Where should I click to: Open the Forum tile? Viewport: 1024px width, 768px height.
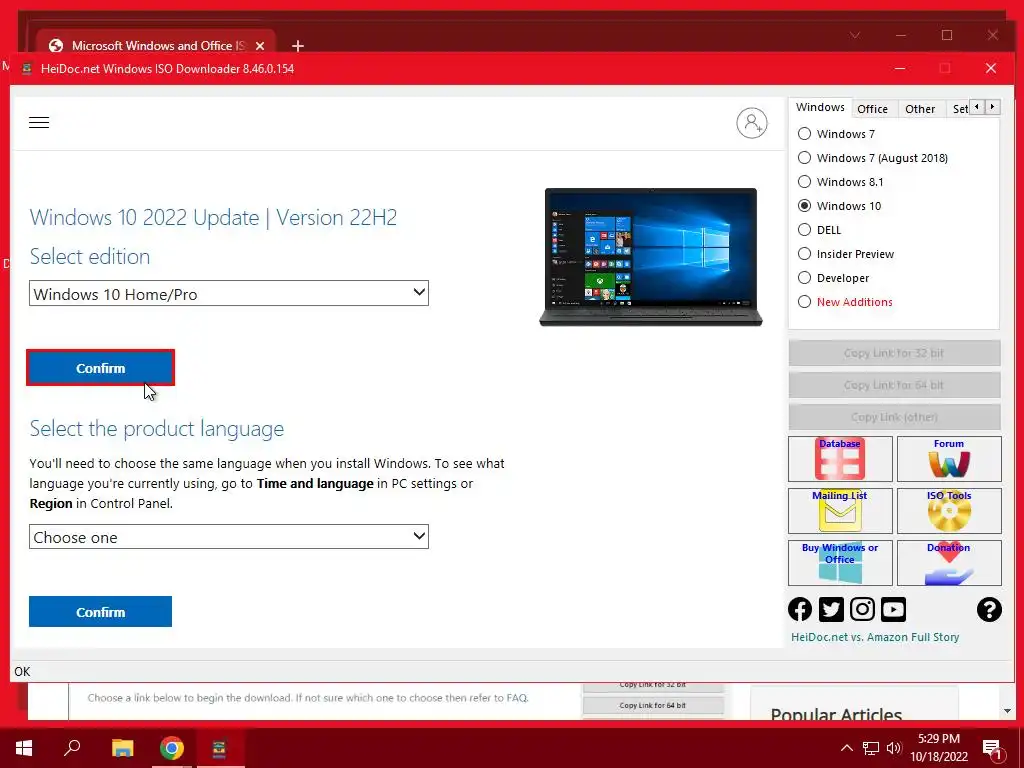click(949, 458)
